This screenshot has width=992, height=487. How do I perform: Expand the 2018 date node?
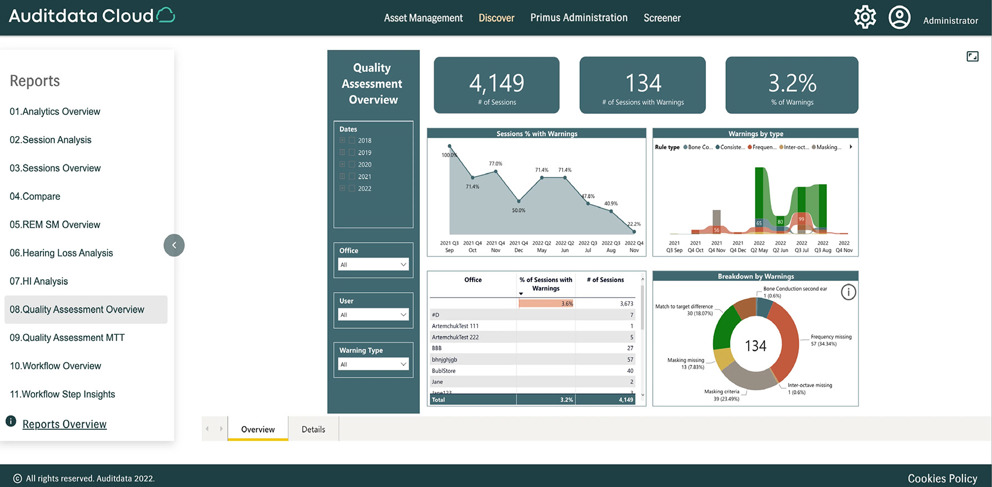[342, 140]
